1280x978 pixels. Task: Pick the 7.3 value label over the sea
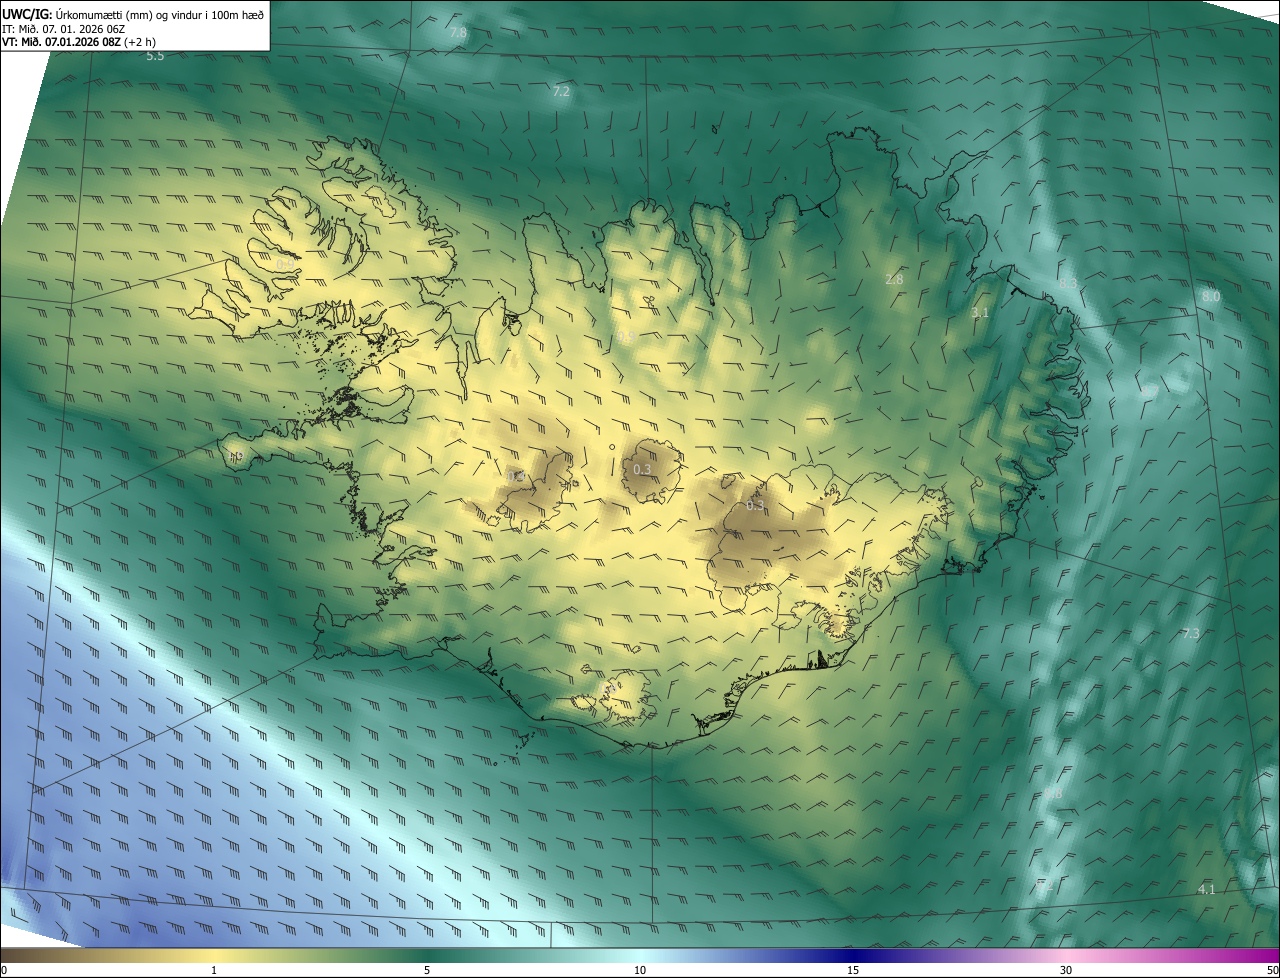point(1190,634)
